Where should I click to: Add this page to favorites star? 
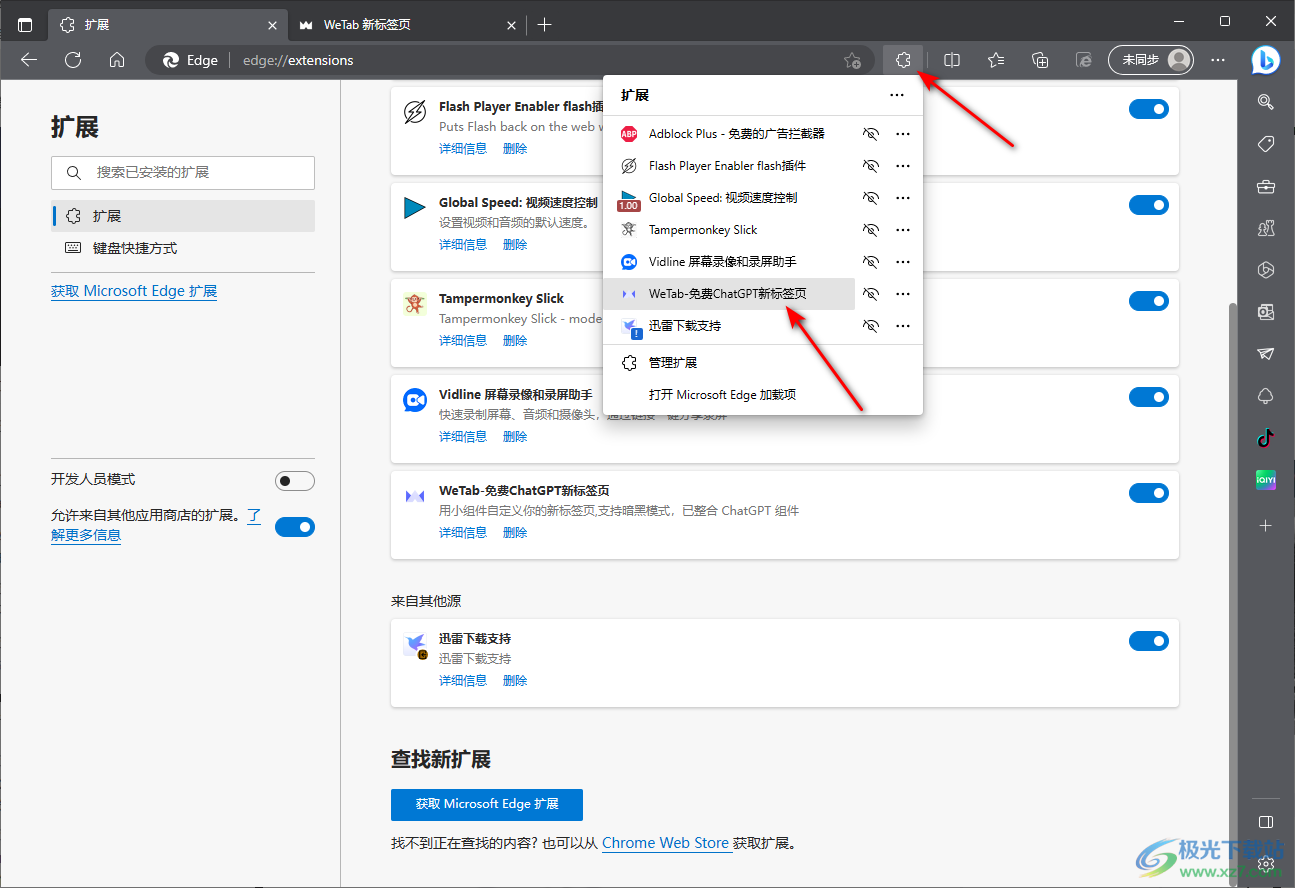pos(852,60)
